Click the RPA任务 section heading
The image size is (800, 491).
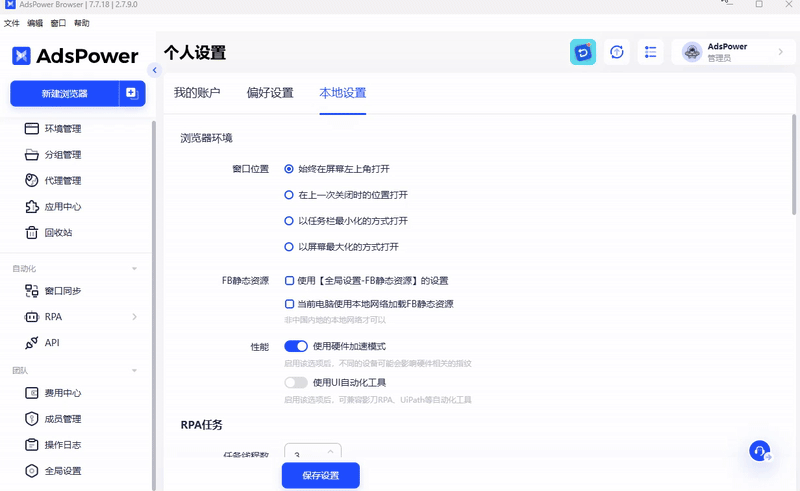pyautogui.click(x=202, y=425)
